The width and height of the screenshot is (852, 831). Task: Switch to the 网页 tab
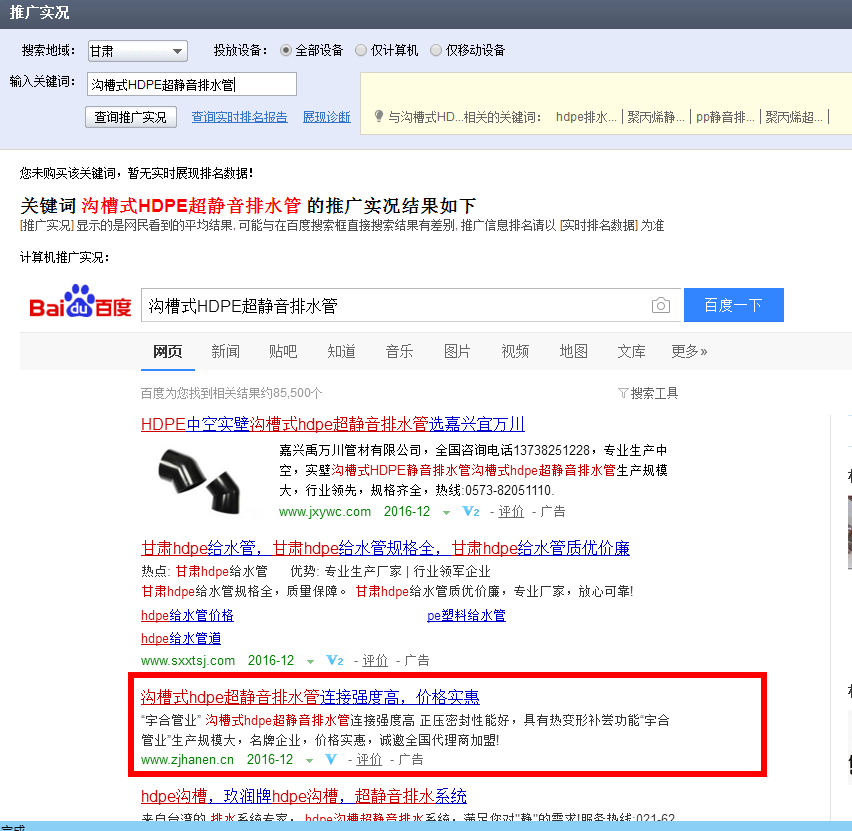(167, 351)
